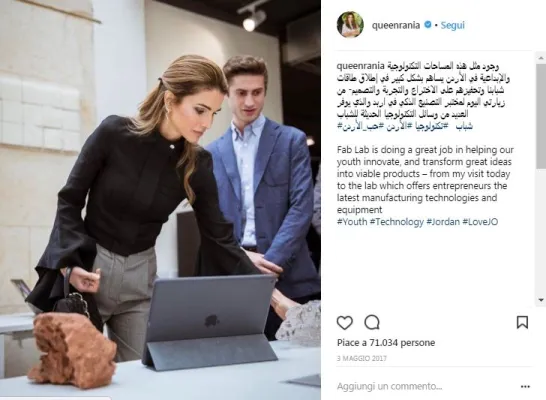View likes list 'Piace a 71.034 persone'

(x=386, y=343)
